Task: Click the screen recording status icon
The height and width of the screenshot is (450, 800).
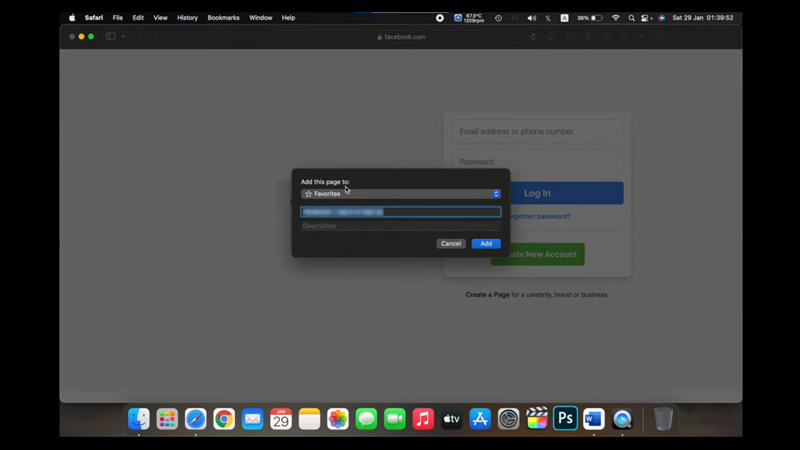Action: tap(440, 18)
